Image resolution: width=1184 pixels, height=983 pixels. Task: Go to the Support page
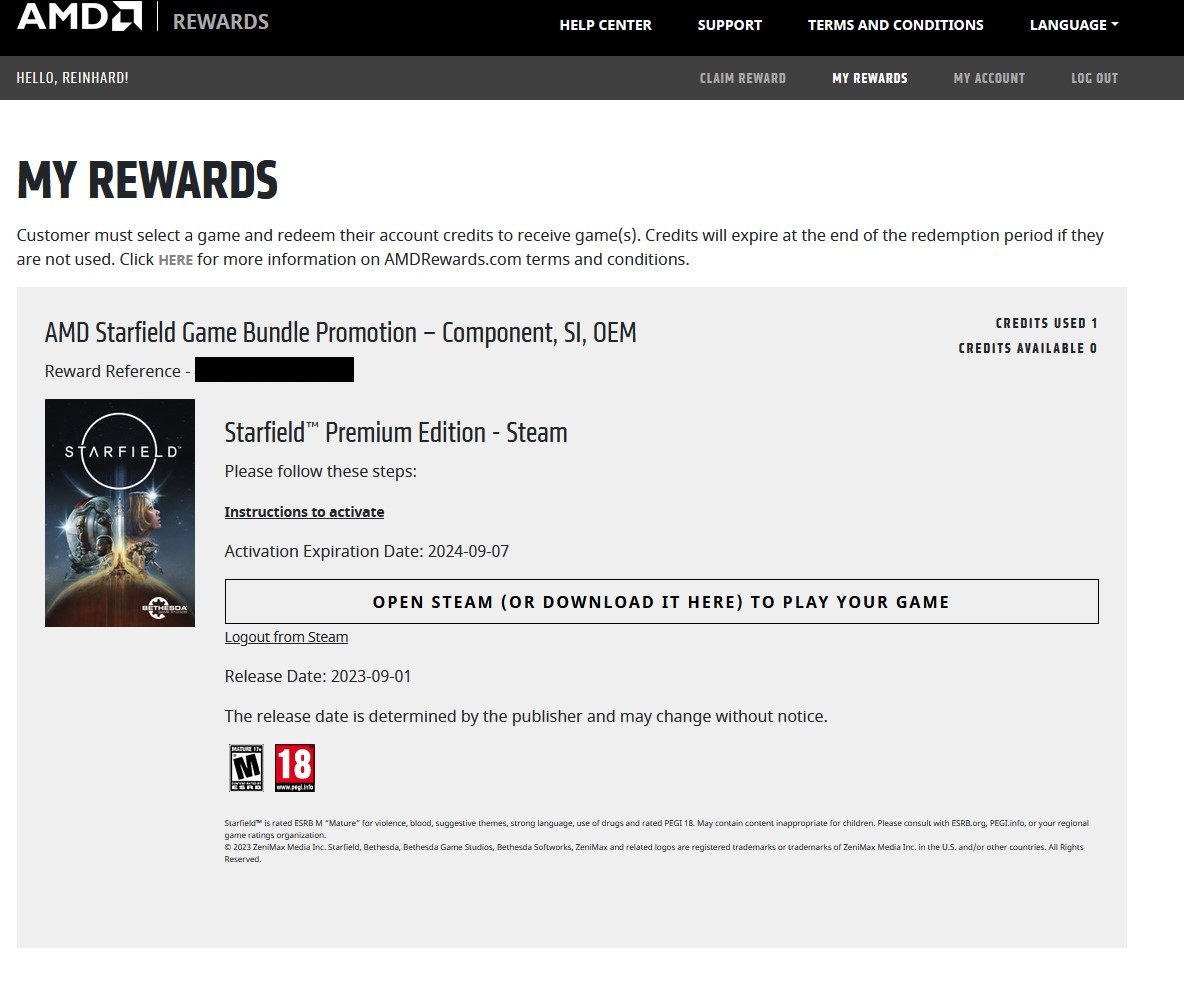(729, 25)
